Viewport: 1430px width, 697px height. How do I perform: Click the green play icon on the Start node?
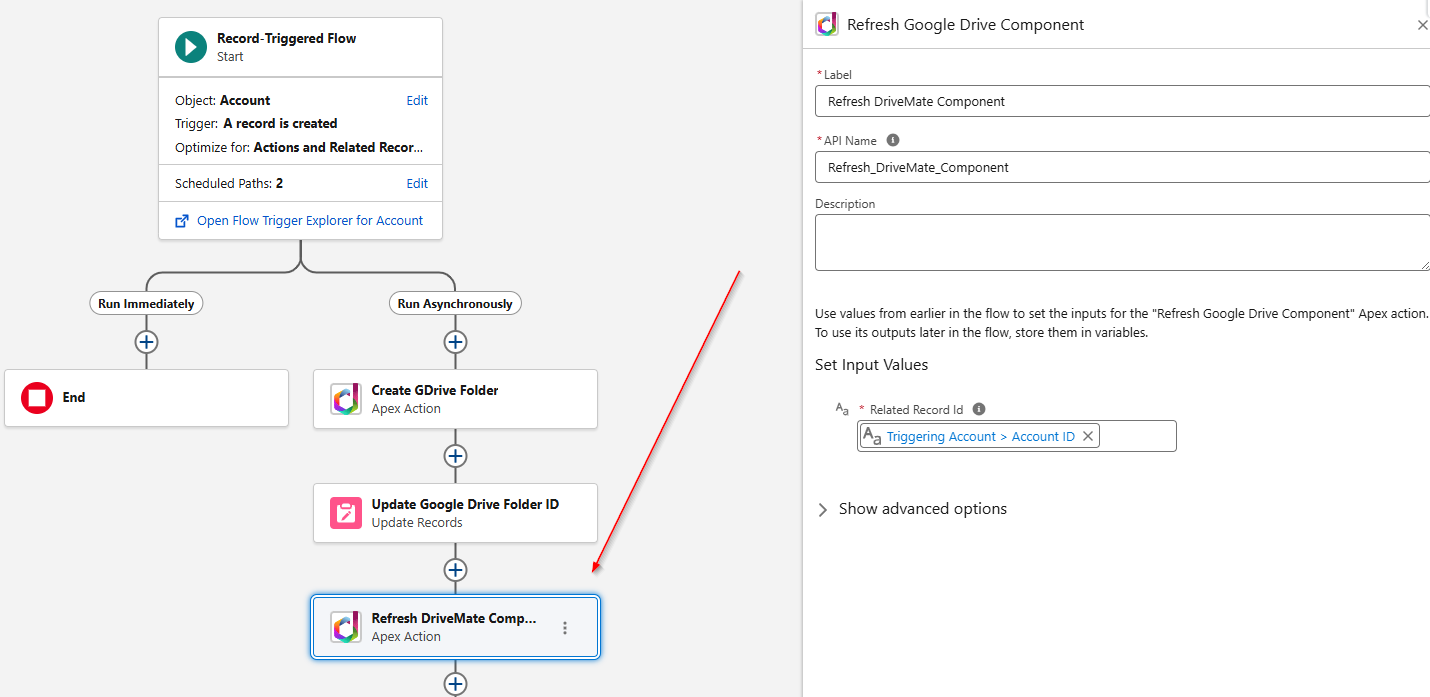click(x=190, y=46)
